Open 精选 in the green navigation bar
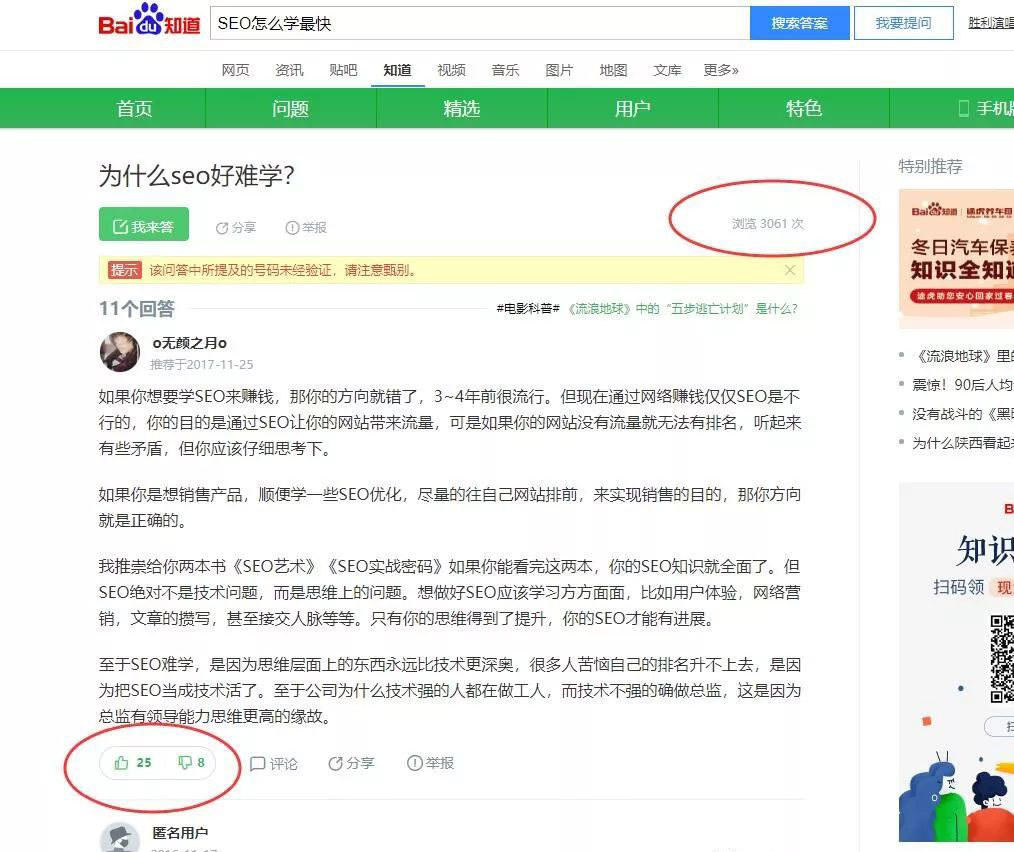 tap(461, 108)
